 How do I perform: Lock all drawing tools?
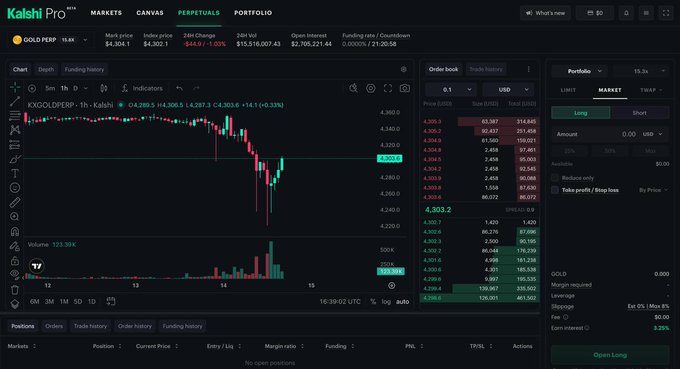tap(15, 261)
